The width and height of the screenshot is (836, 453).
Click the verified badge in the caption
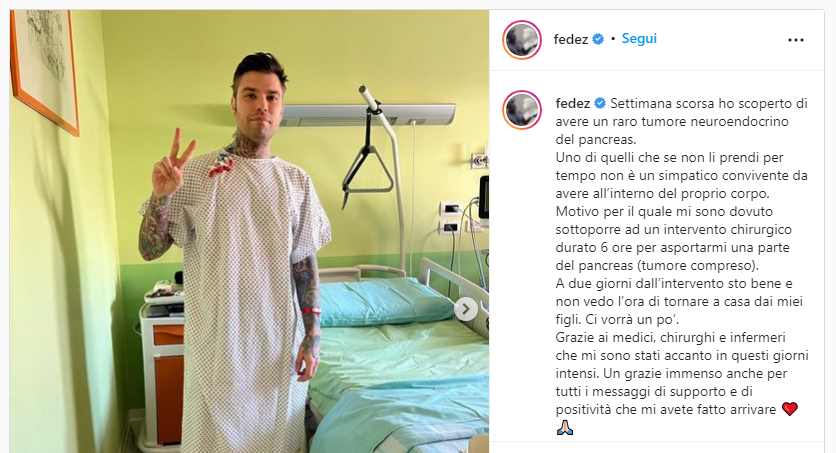click(600, 103)
